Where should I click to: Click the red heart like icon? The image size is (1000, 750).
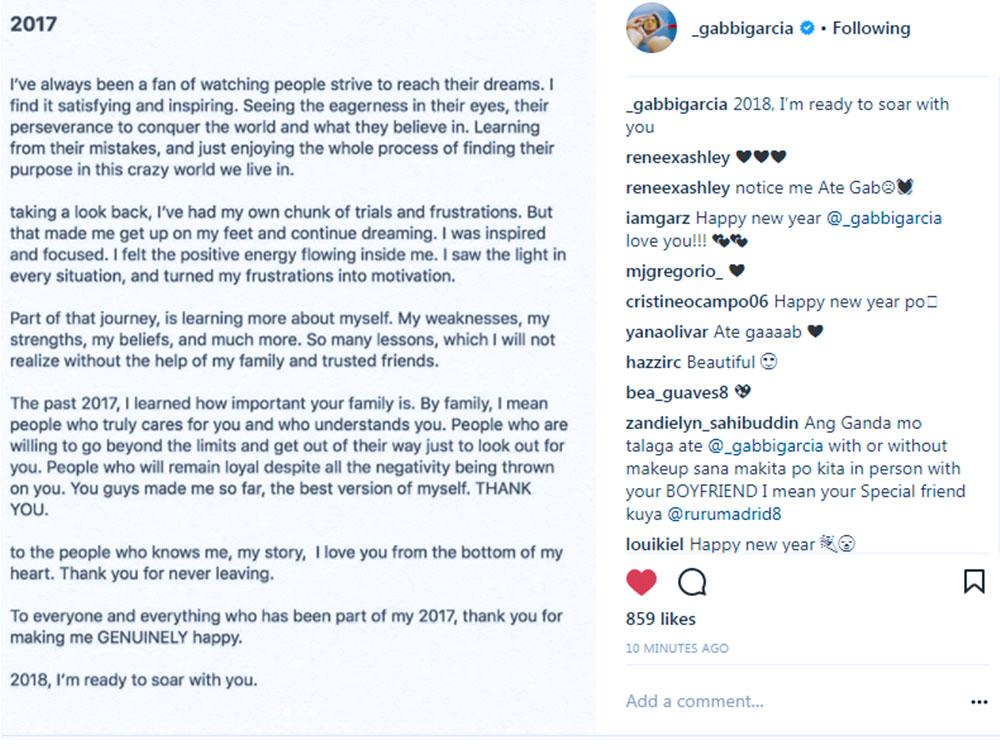click(642, 581)
